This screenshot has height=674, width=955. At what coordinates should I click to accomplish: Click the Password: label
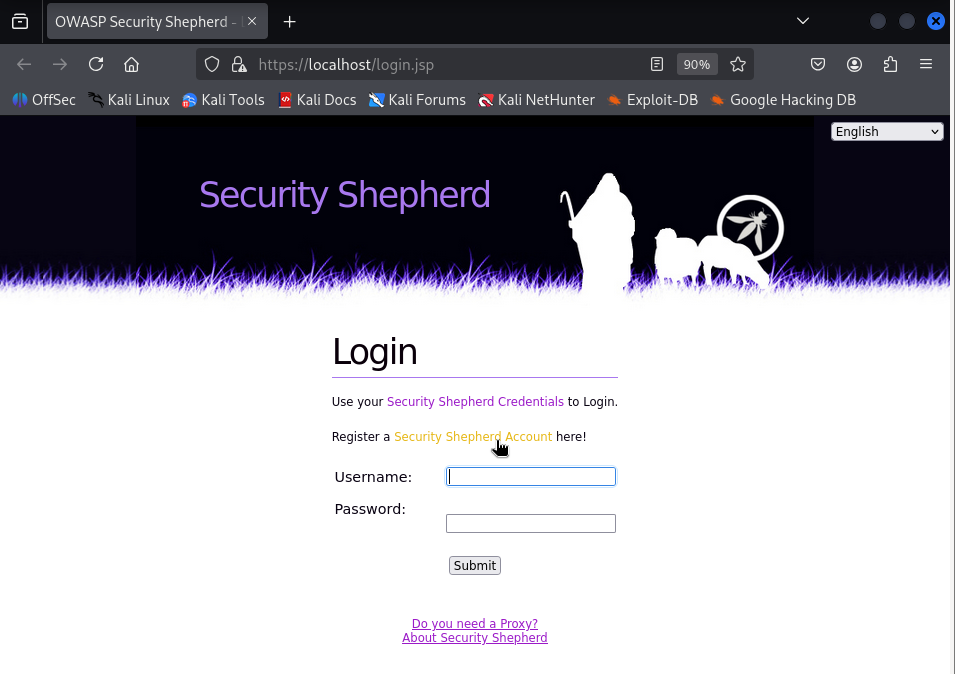370,509
